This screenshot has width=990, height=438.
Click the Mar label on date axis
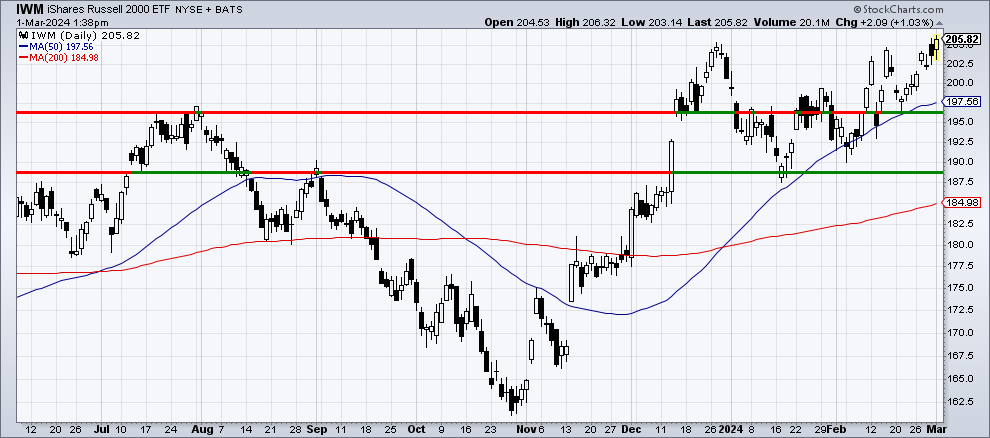pyautogui.click(x=934, y=429)
